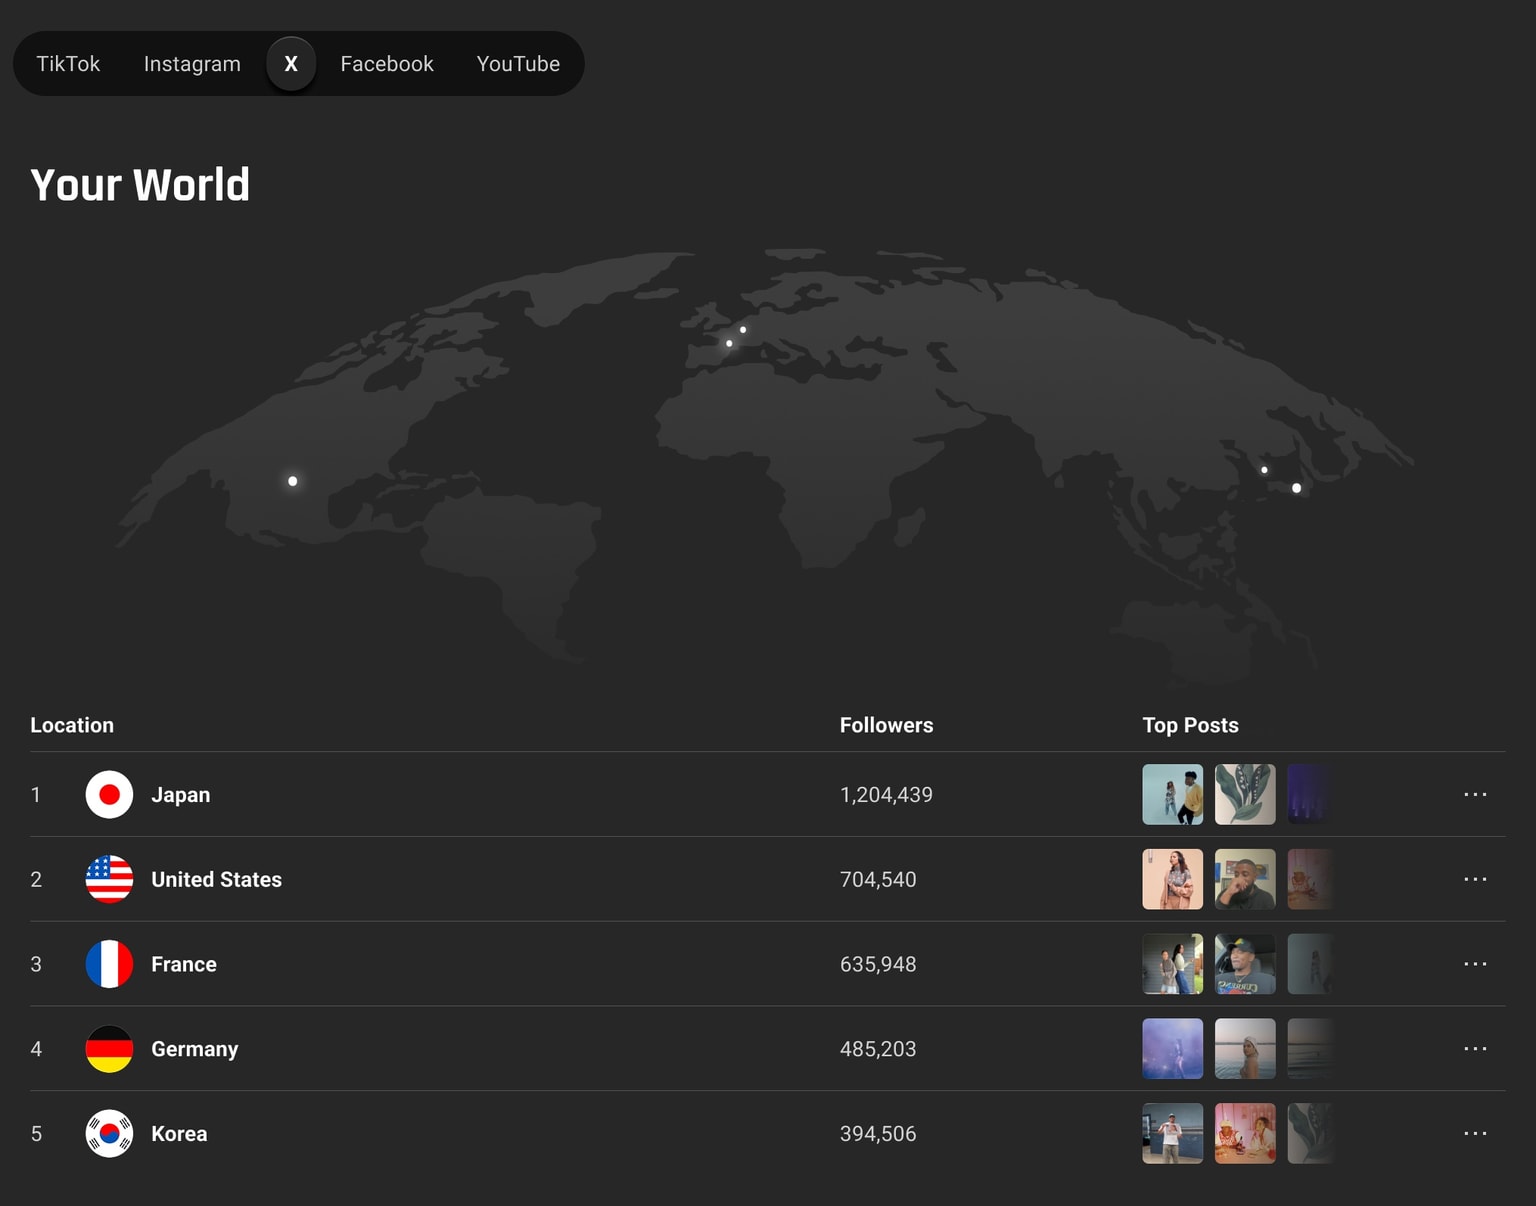1536x1206 pixels.
Task: Sort by the Followers column header
Action: pyautogui.click(x=886, y=725)
